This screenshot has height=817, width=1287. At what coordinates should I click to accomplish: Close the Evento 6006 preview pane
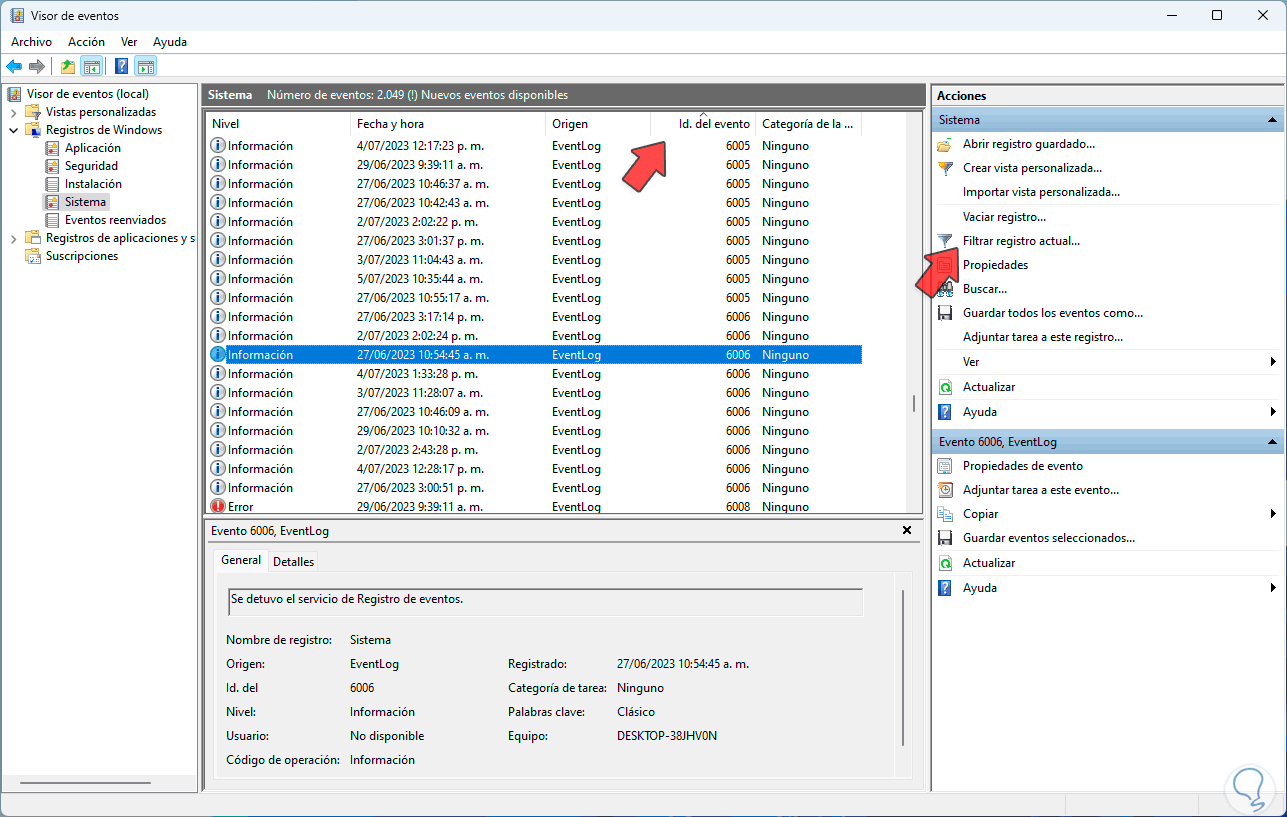point(907,530)
